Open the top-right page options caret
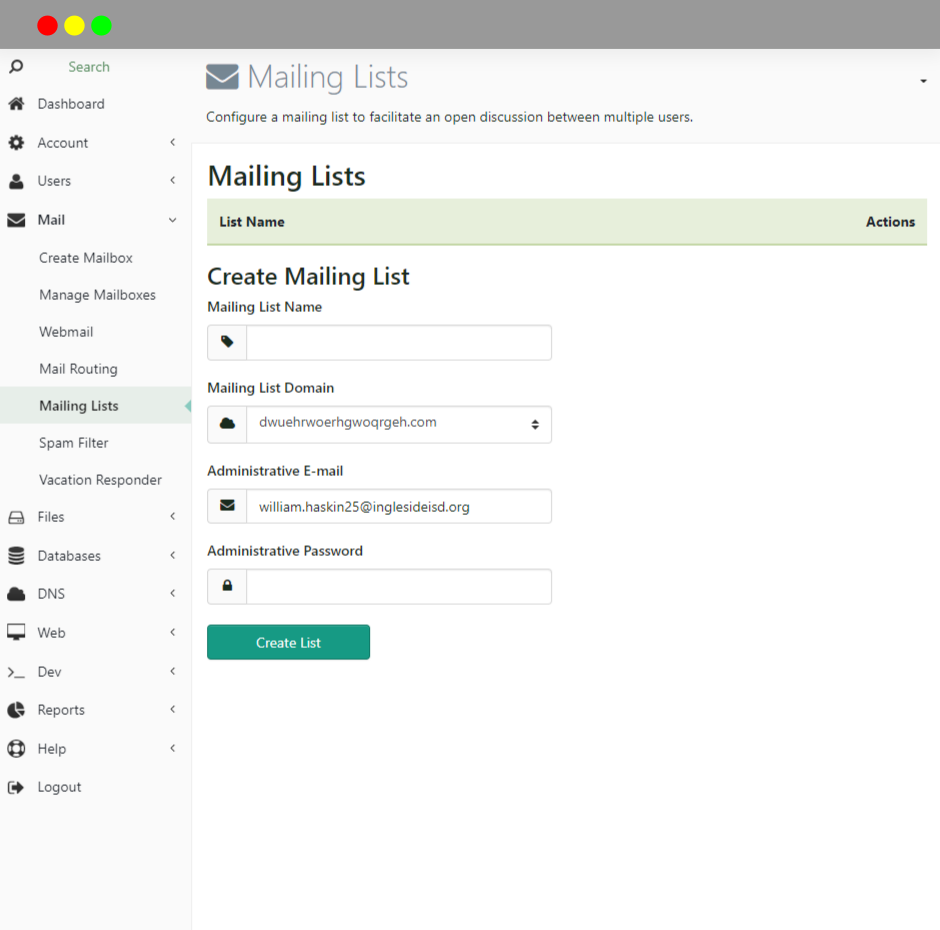This screenshot has width=940, height=930. (923, 81)
